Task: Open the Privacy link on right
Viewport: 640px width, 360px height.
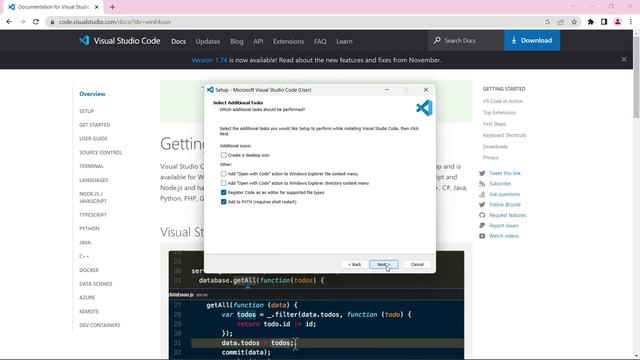Action: coord(491,158)
